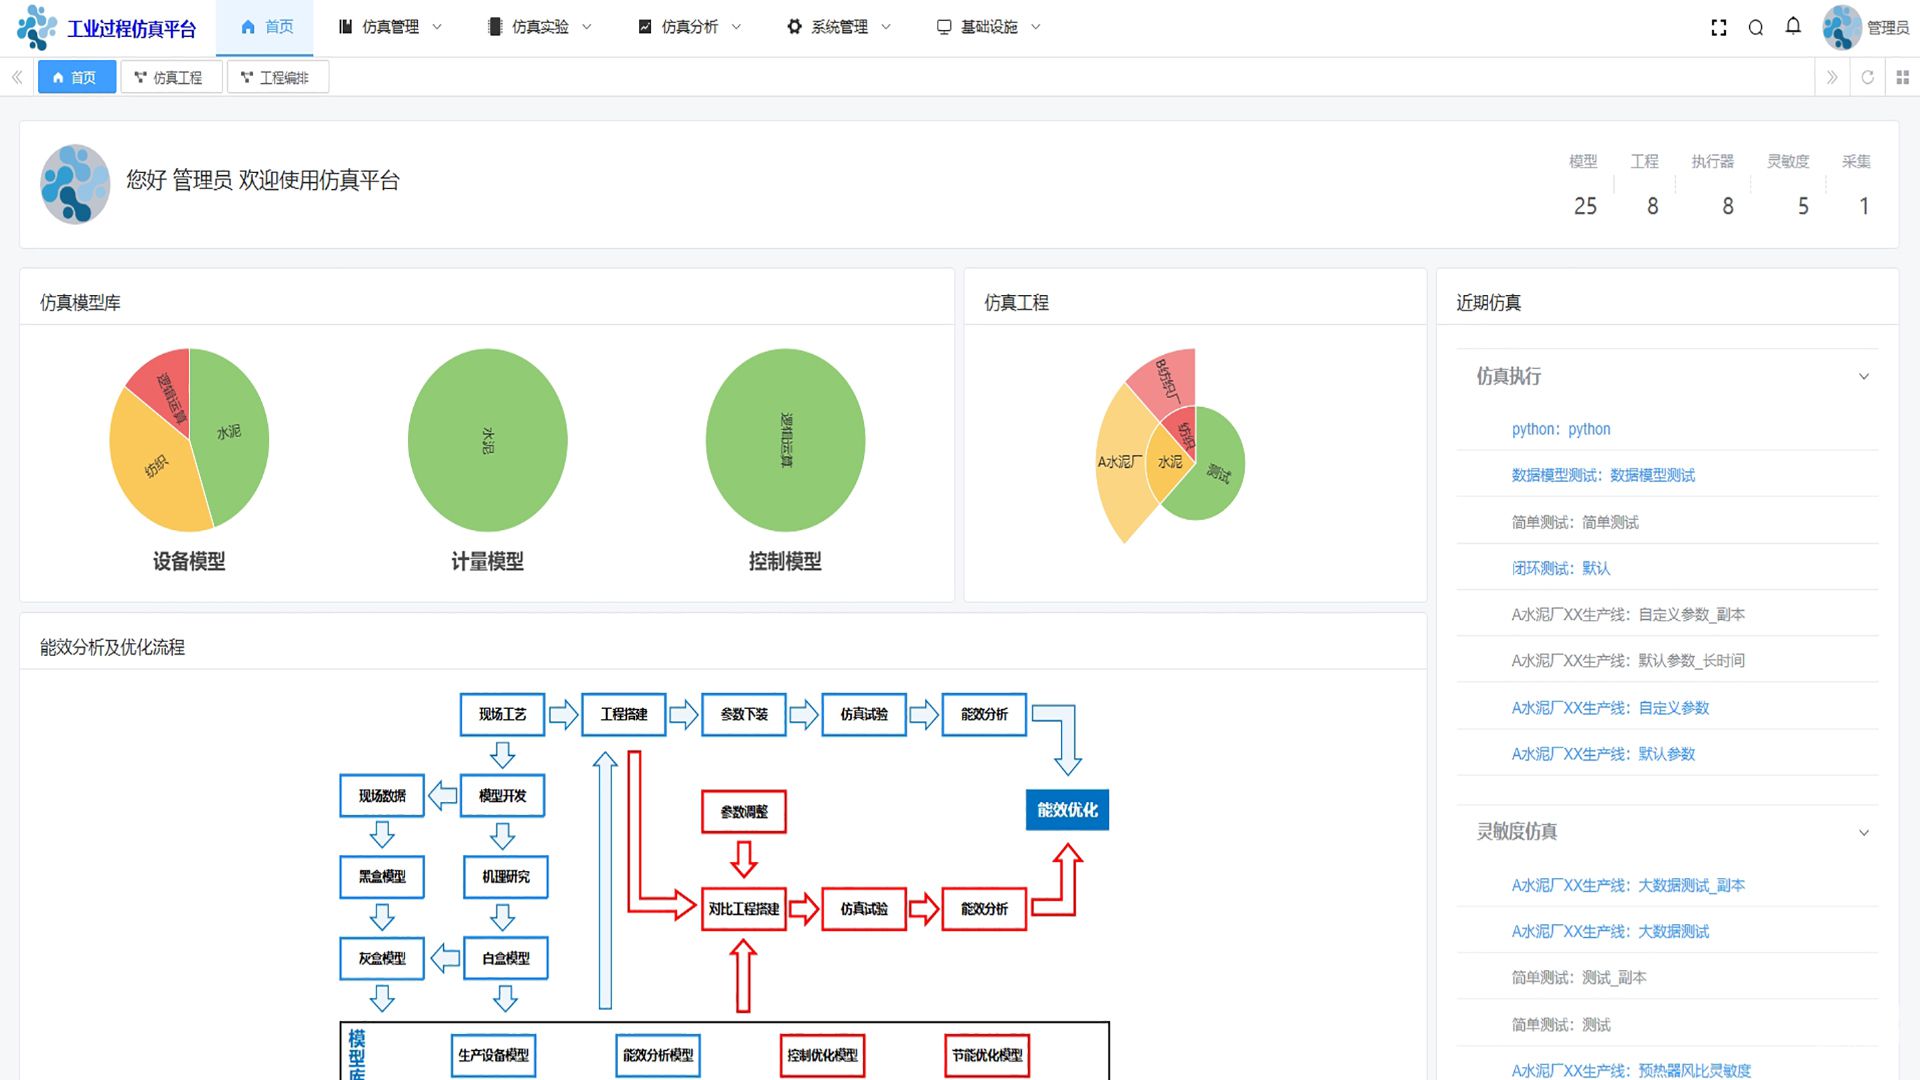The height and width of the screenshot is (1080, 1920).
Task: Open the search magnifier icon
Action: [x=1755, y=28]
